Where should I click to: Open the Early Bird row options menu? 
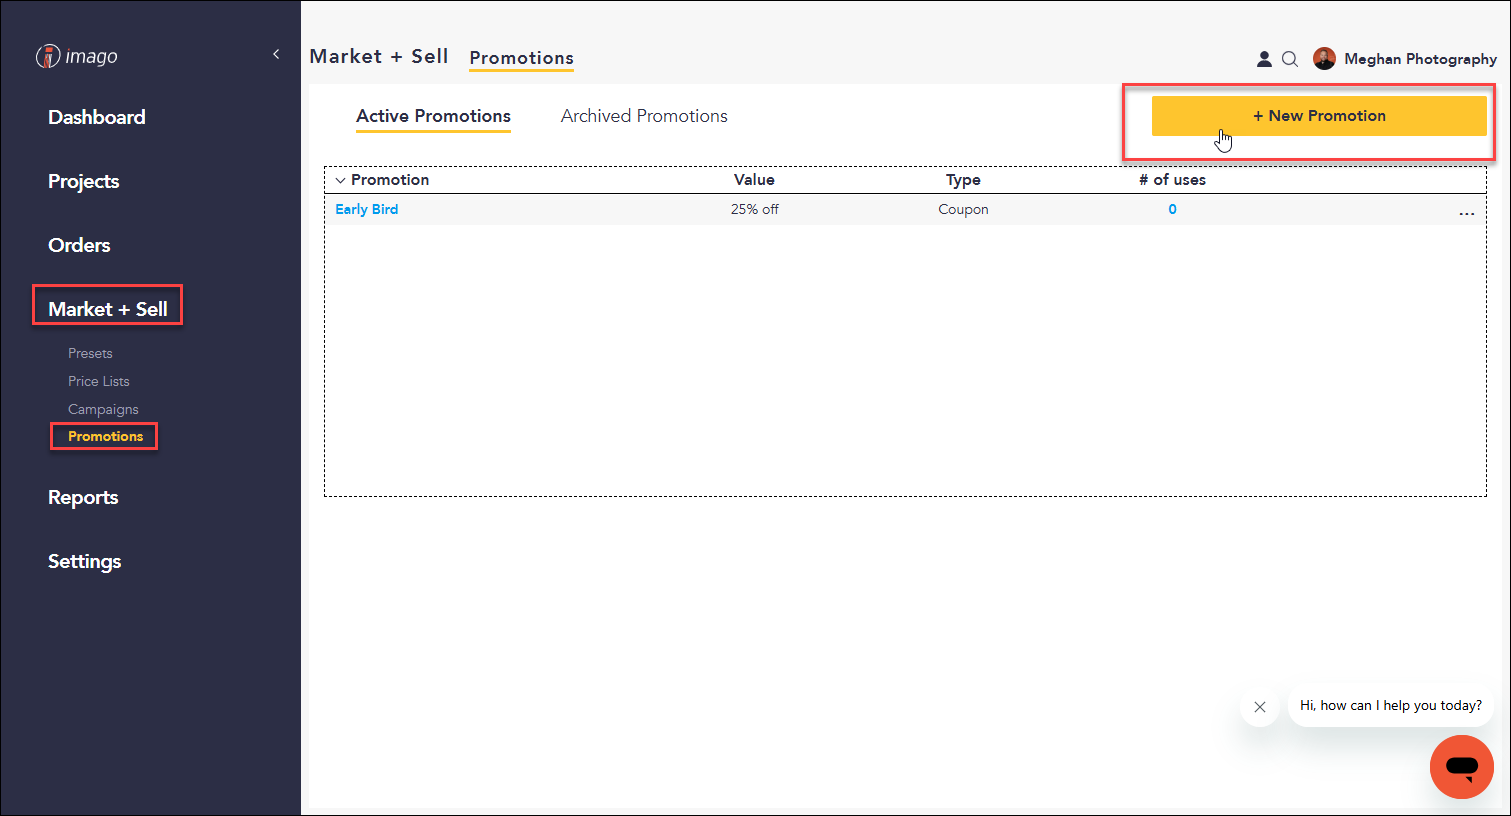(1466, 213)
